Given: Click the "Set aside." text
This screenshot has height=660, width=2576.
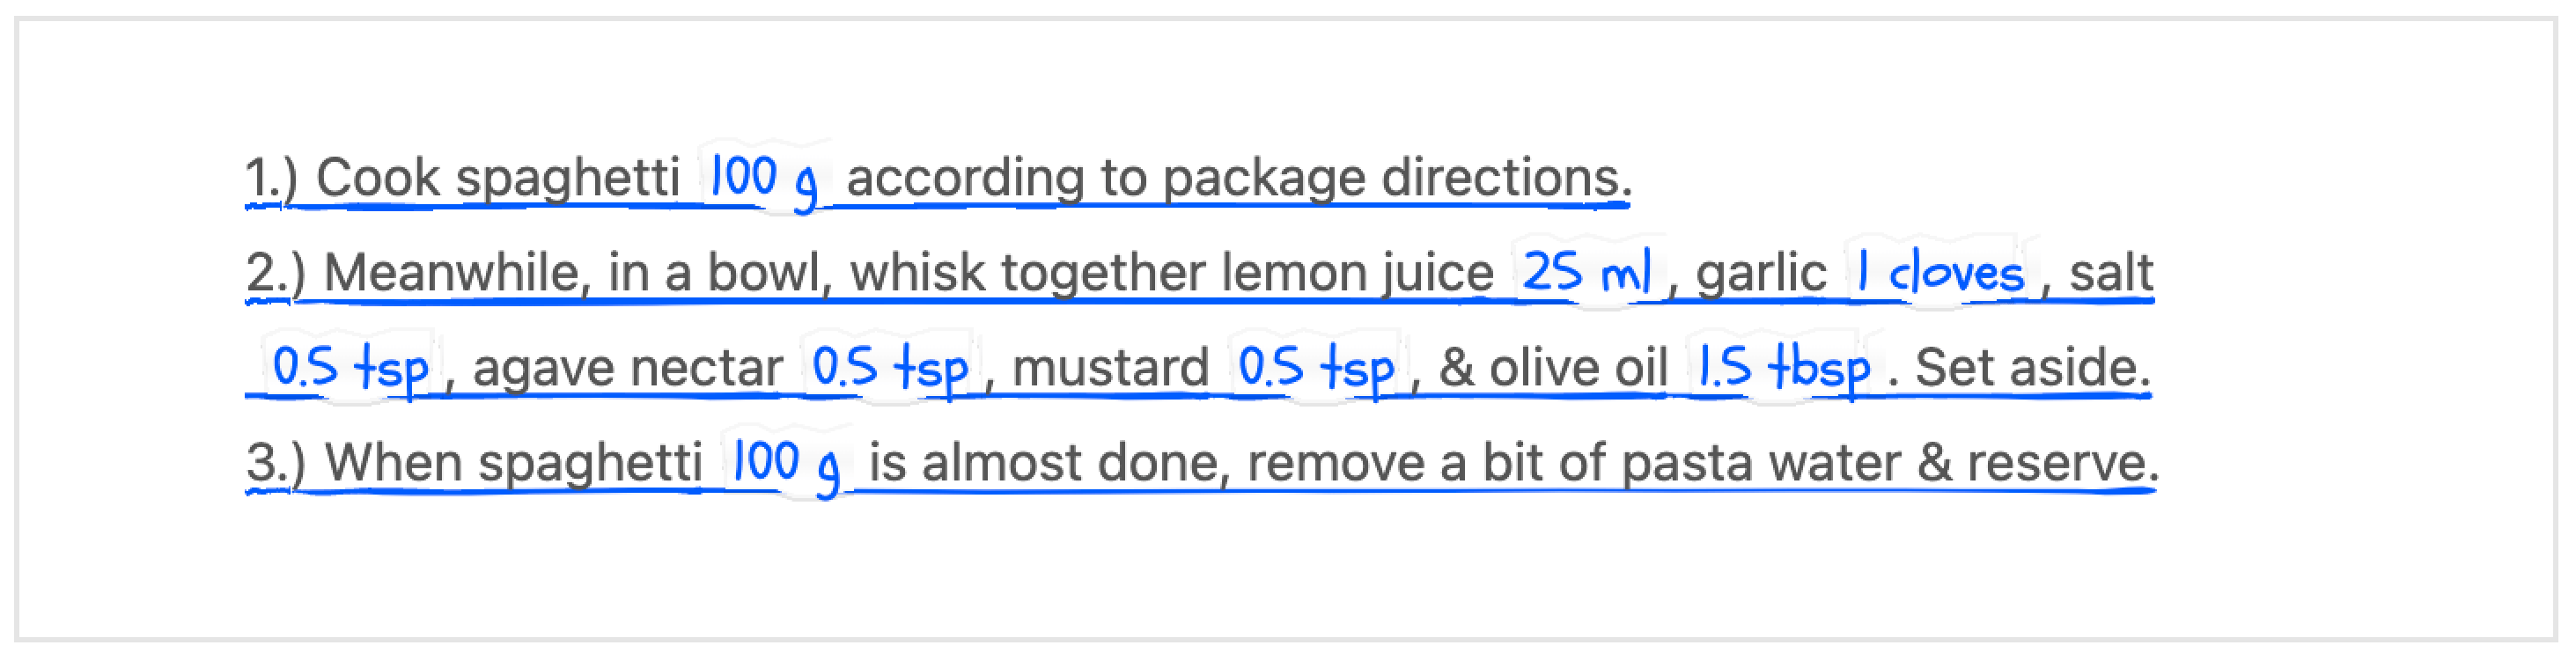Looking at the screenshot, I should click(x=2032, y=368).
